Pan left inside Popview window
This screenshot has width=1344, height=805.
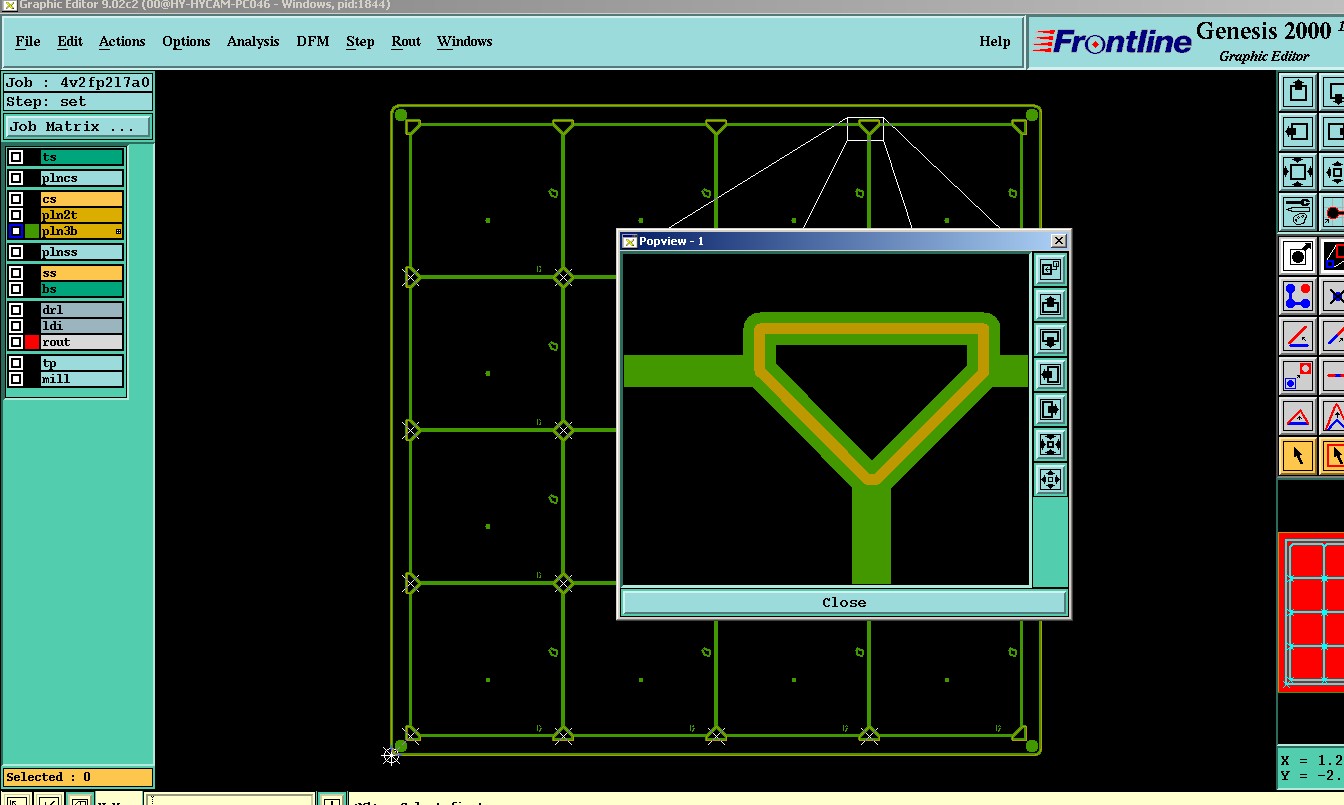point(1050,375)
